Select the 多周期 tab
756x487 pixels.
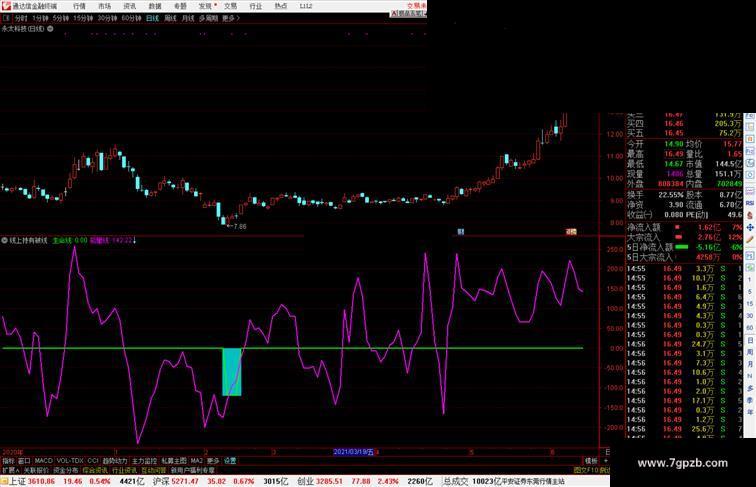click(208, 18)
